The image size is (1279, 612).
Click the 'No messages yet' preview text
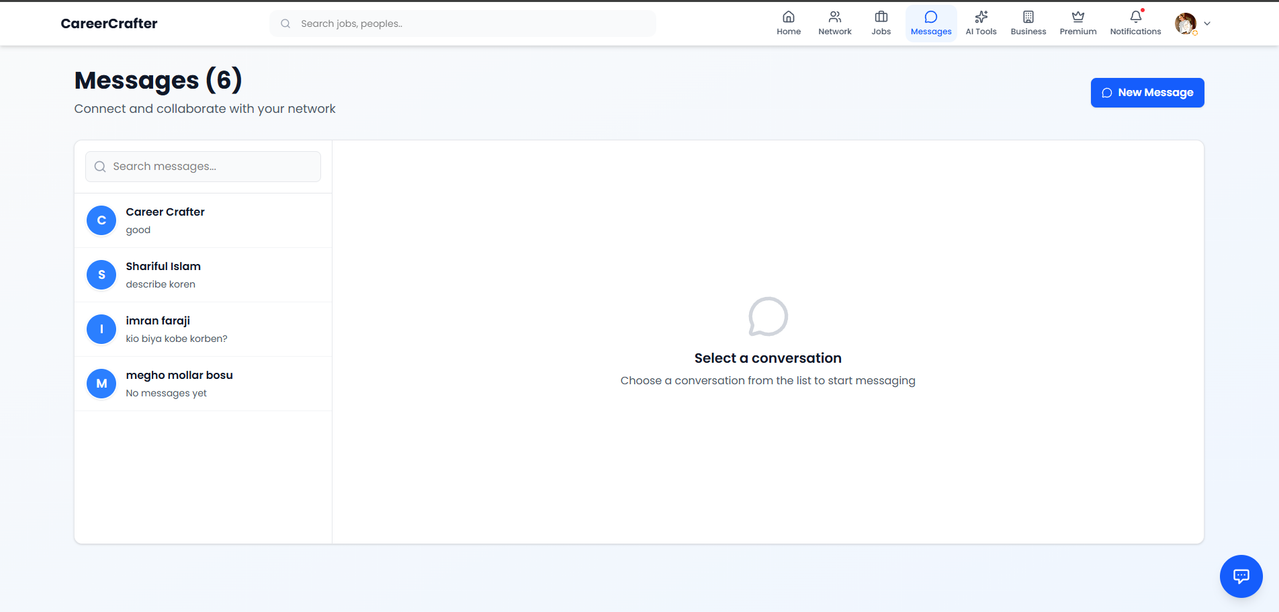[x=166, y=393]
